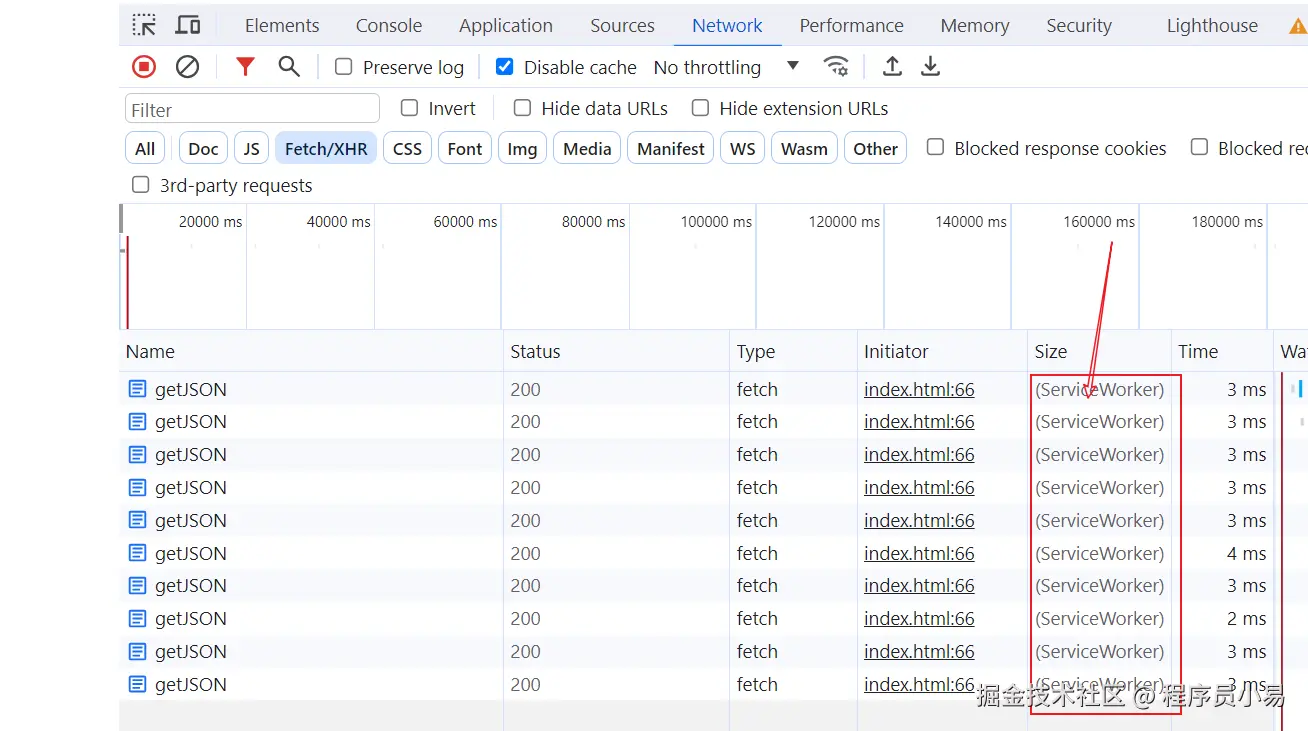Clear the network log
The image size is (1308, 731).
point(187,67)
